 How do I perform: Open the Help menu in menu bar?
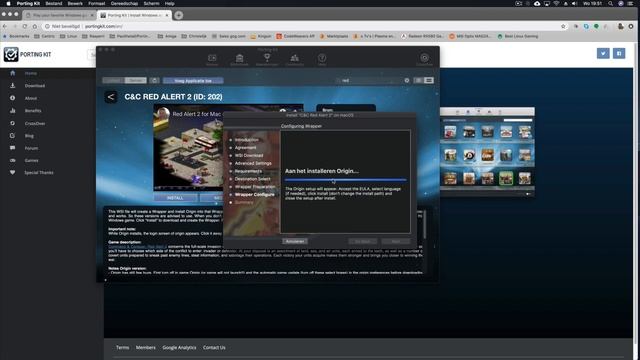(169, 3)
